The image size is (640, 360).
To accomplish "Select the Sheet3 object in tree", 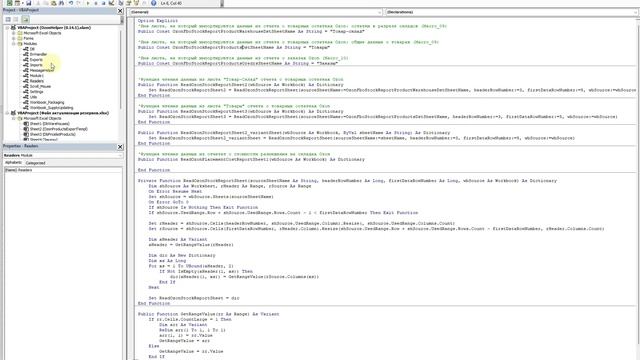I will coord(52,134).
